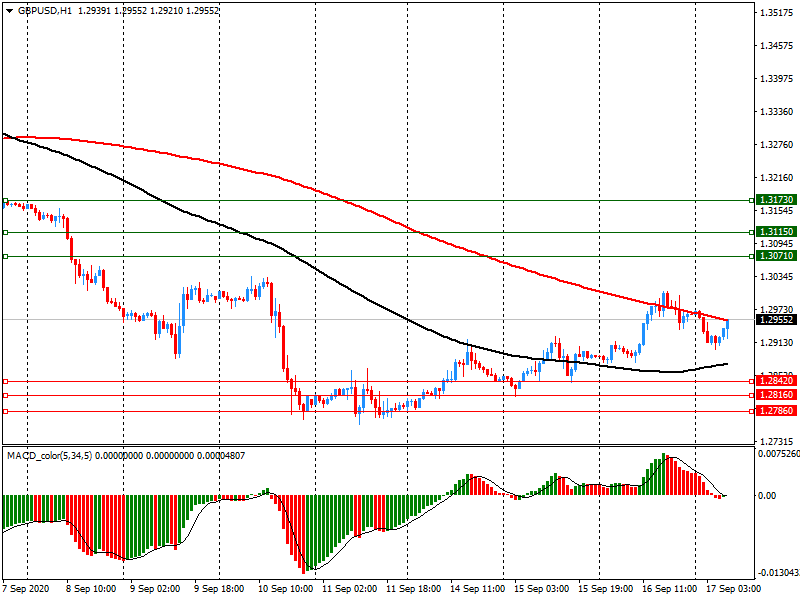Click the 1.31150 green resistance price label

(777, 232)
